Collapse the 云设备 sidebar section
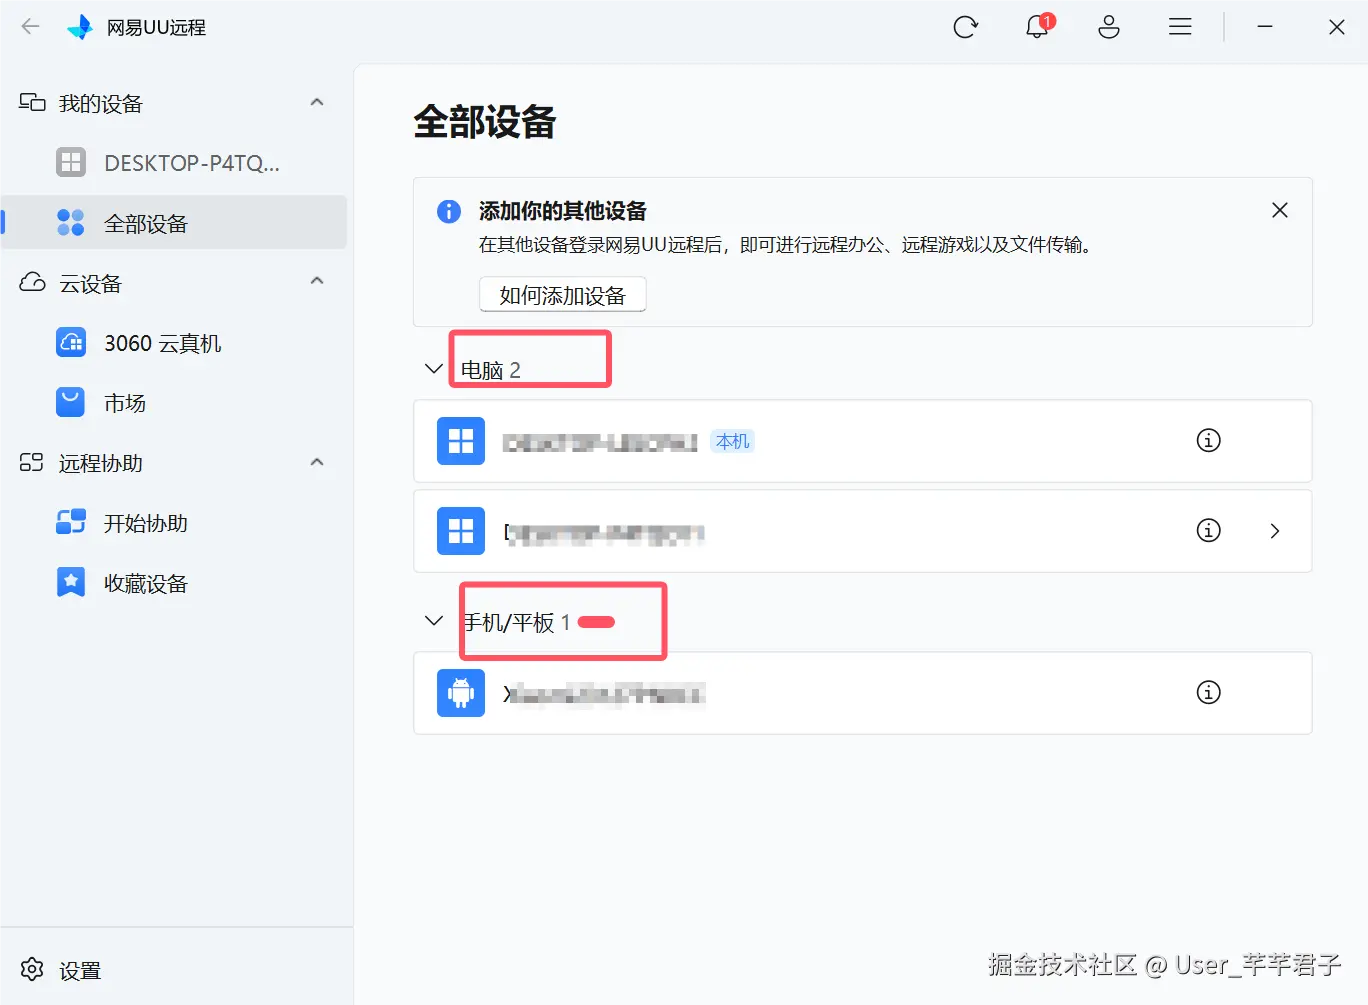 317,280
